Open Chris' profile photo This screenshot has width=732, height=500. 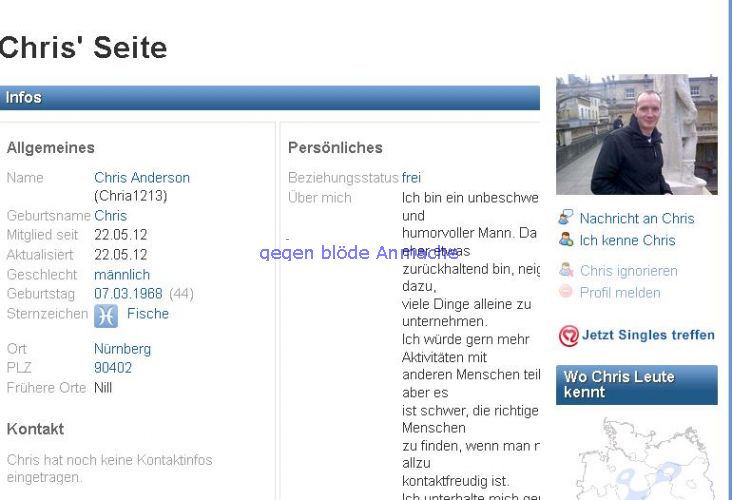636,134
